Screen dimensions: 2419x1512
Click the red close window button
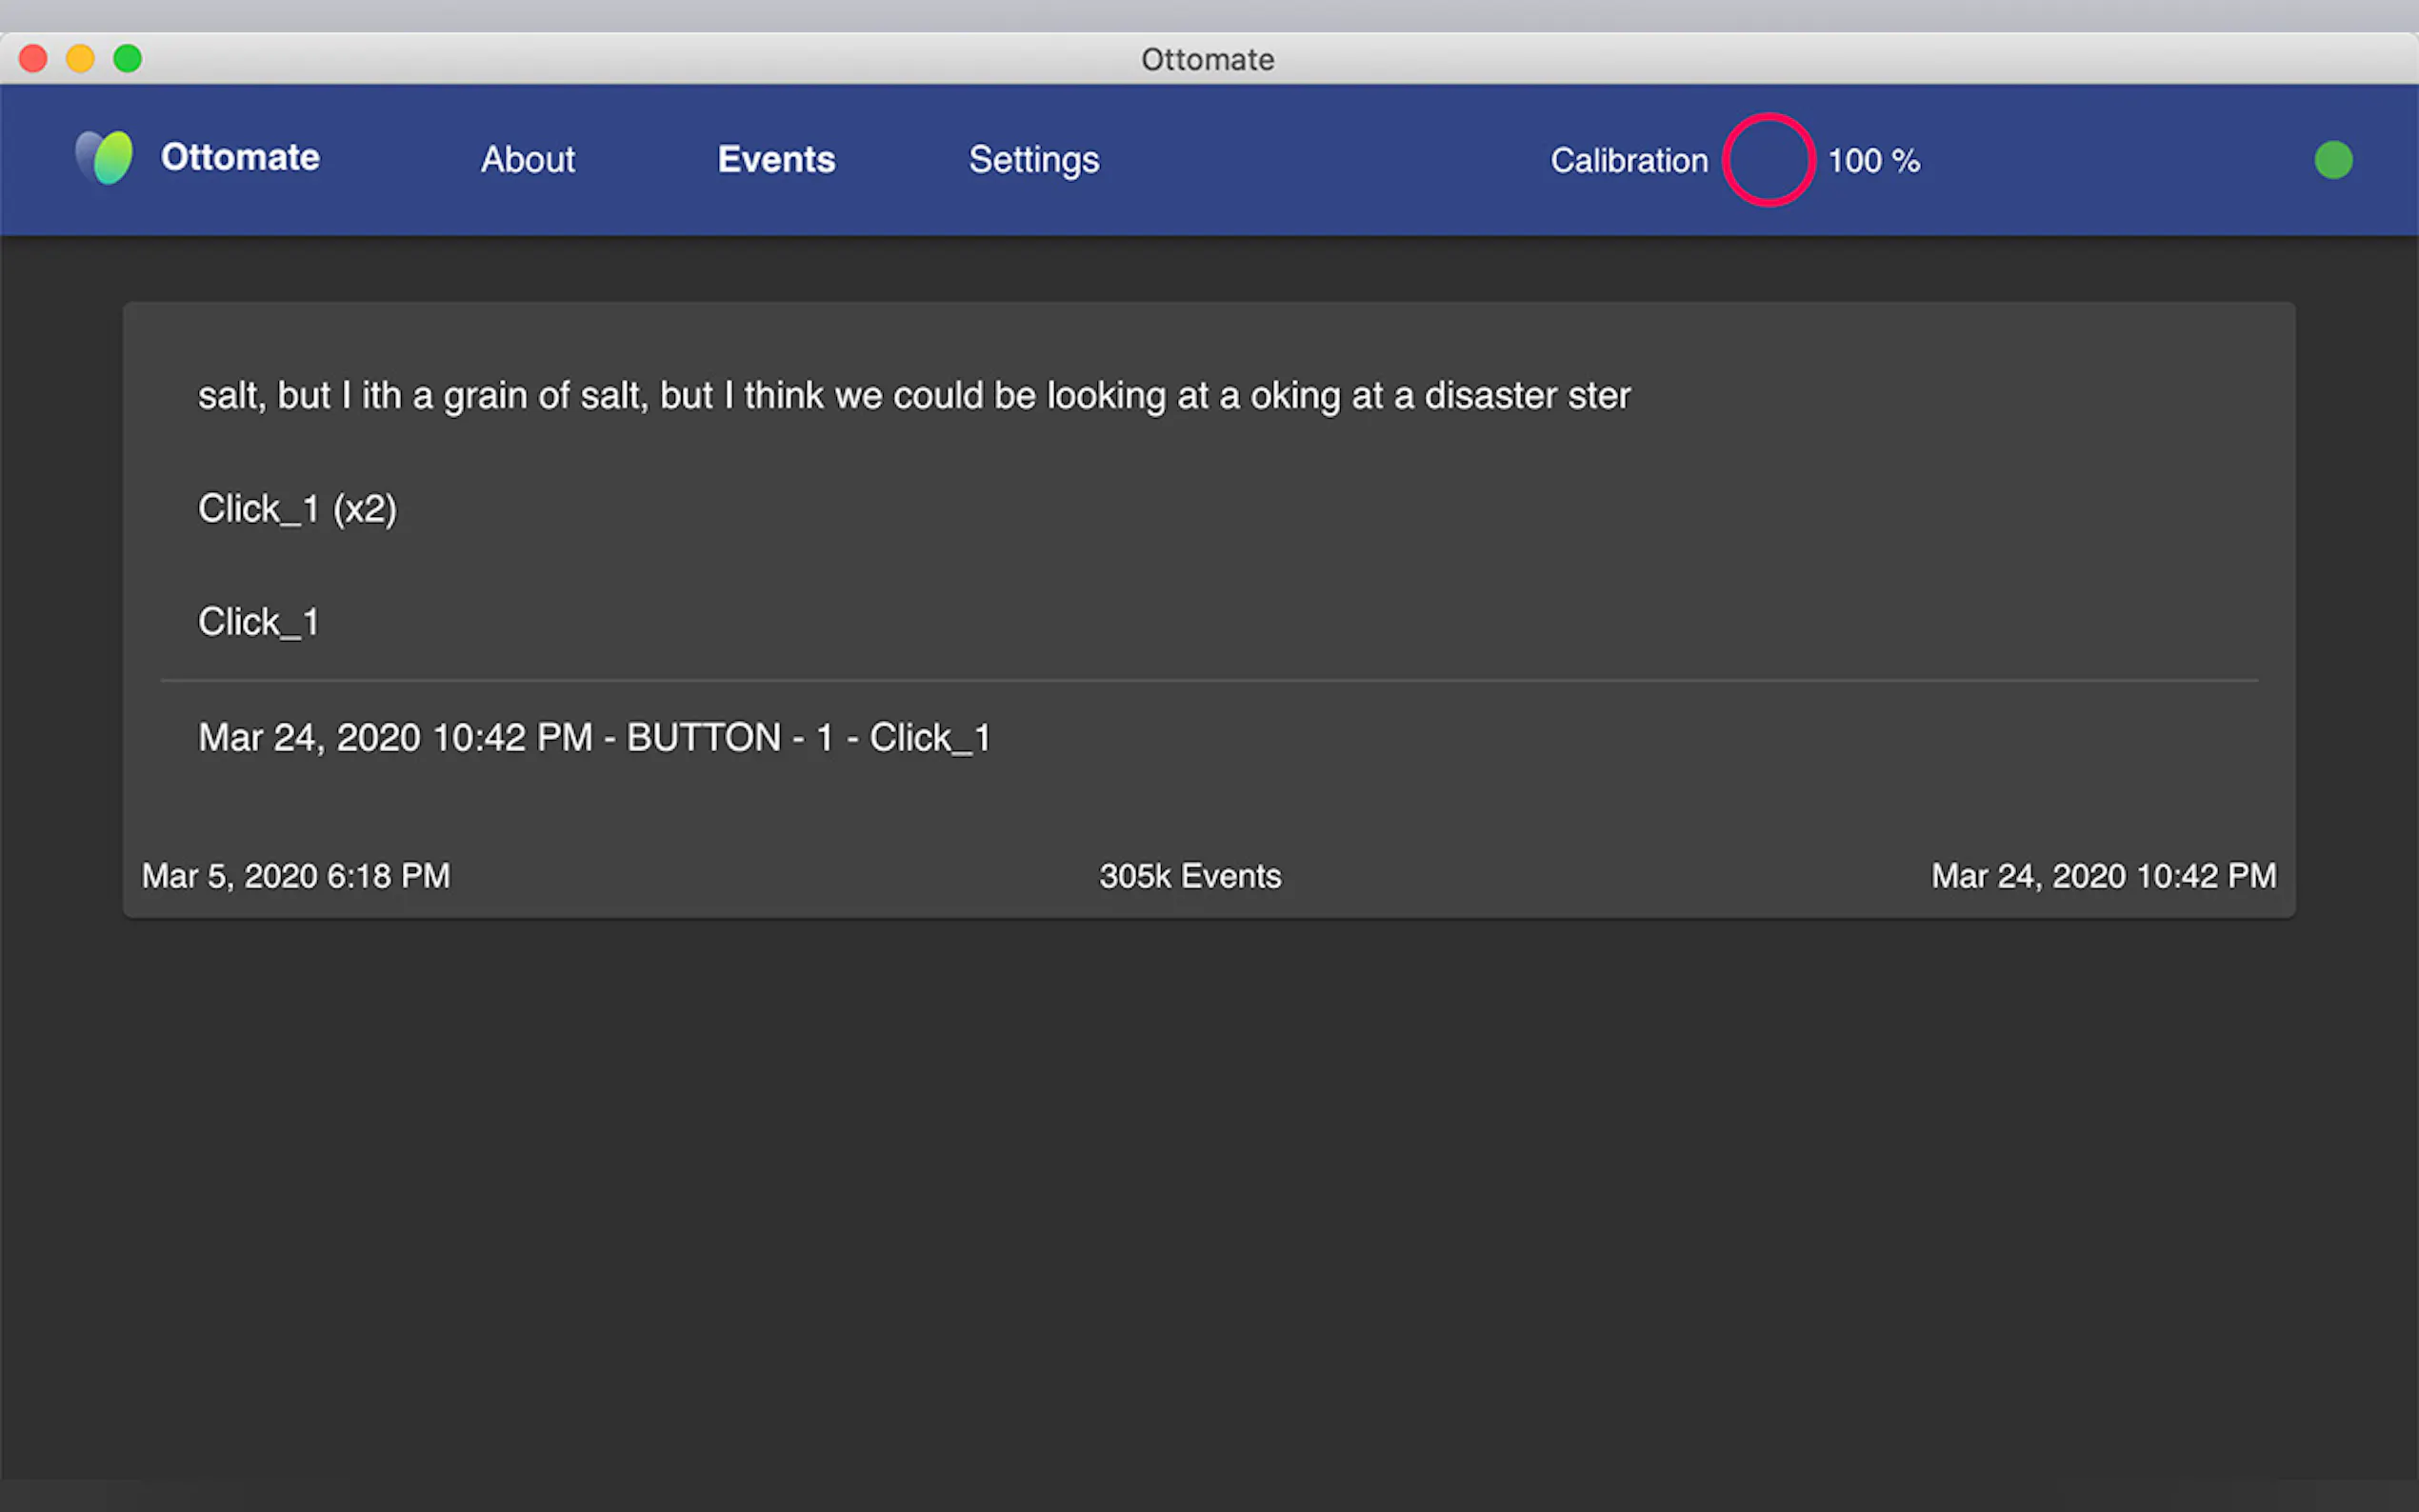click(x=33, y=59)
